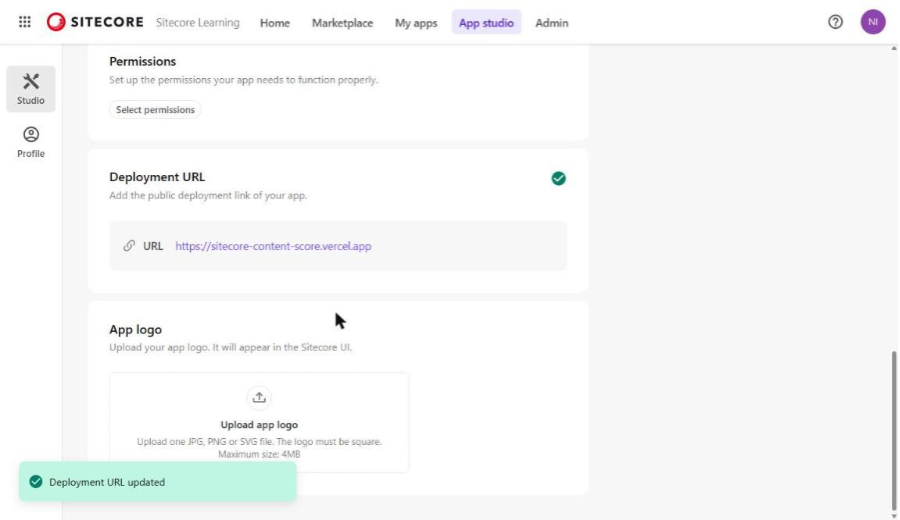Click the Deployment URL heading
Viewport: 900px width, 520px height.
(x=157, y=177)
